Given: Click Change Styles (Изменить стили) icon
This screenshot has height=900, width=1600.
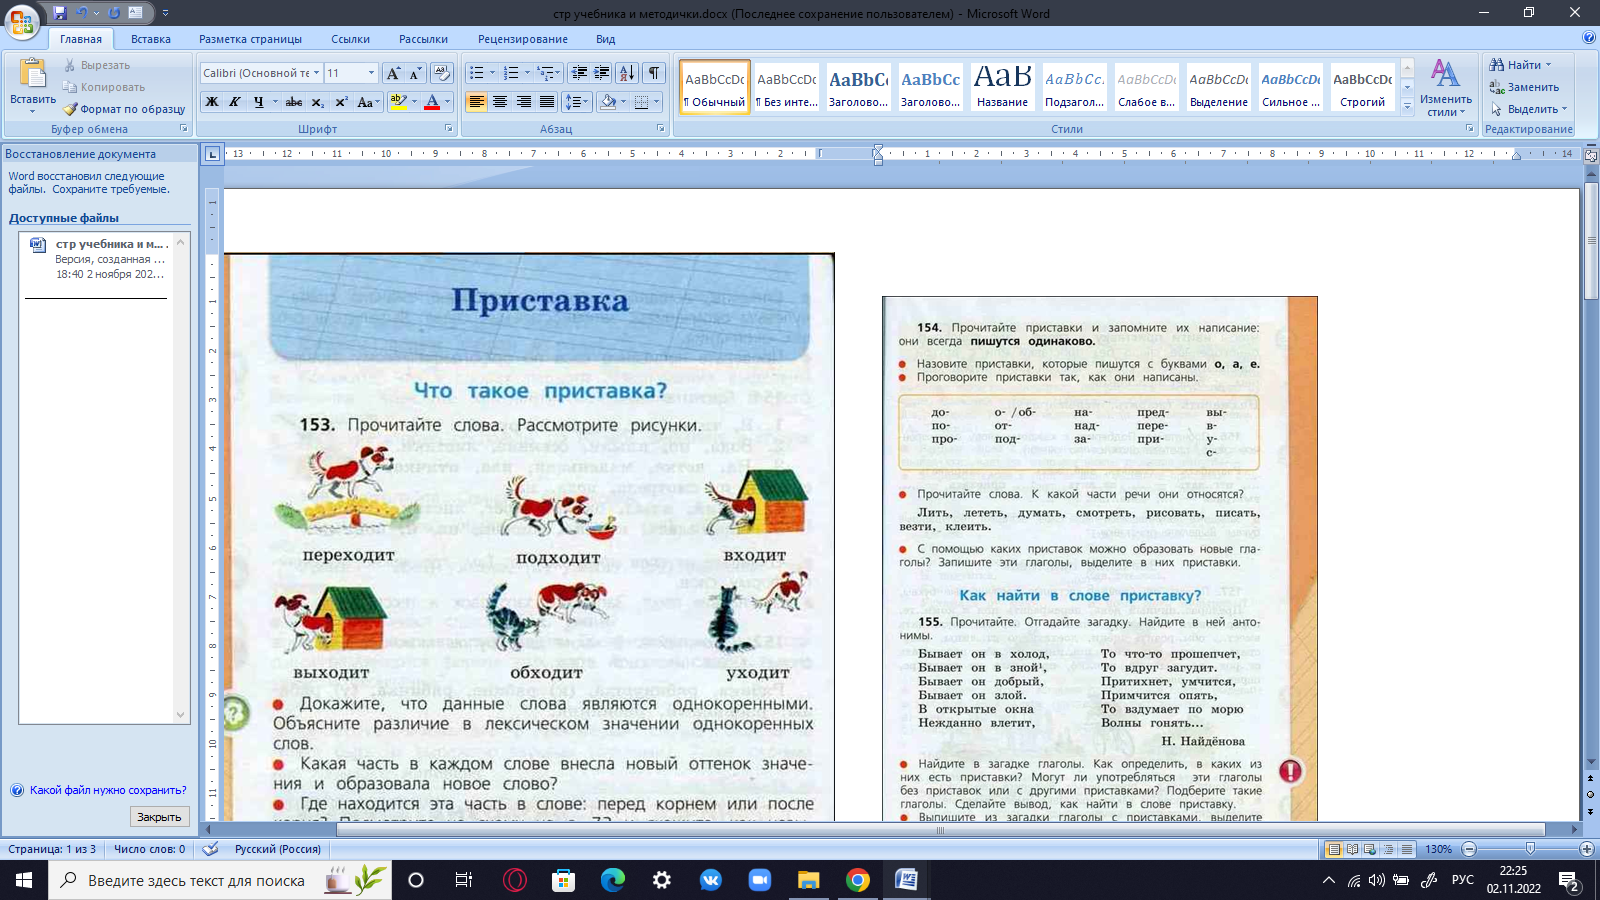Looking at the screenshot, I should point(1445,87).
